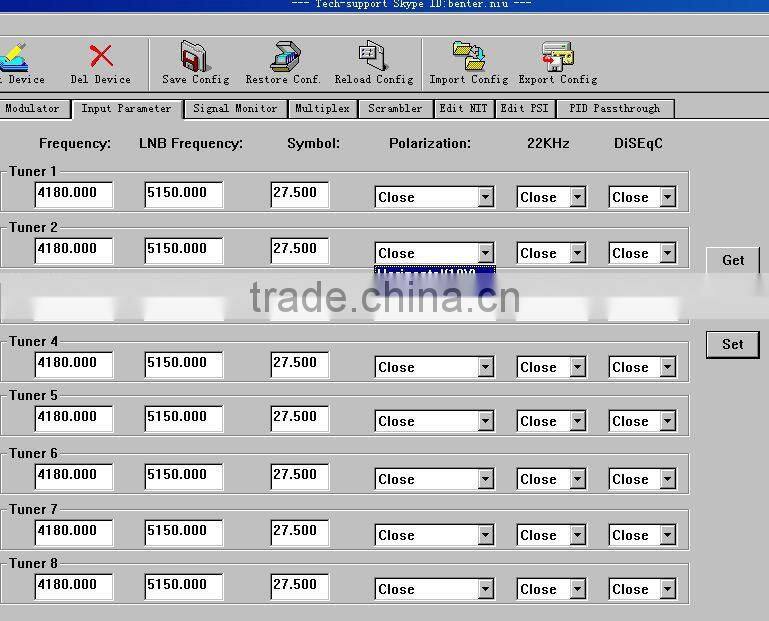Open Tuner 2 DiSEqC dropdown
This screenshot has height=621, width=769.
667,254
